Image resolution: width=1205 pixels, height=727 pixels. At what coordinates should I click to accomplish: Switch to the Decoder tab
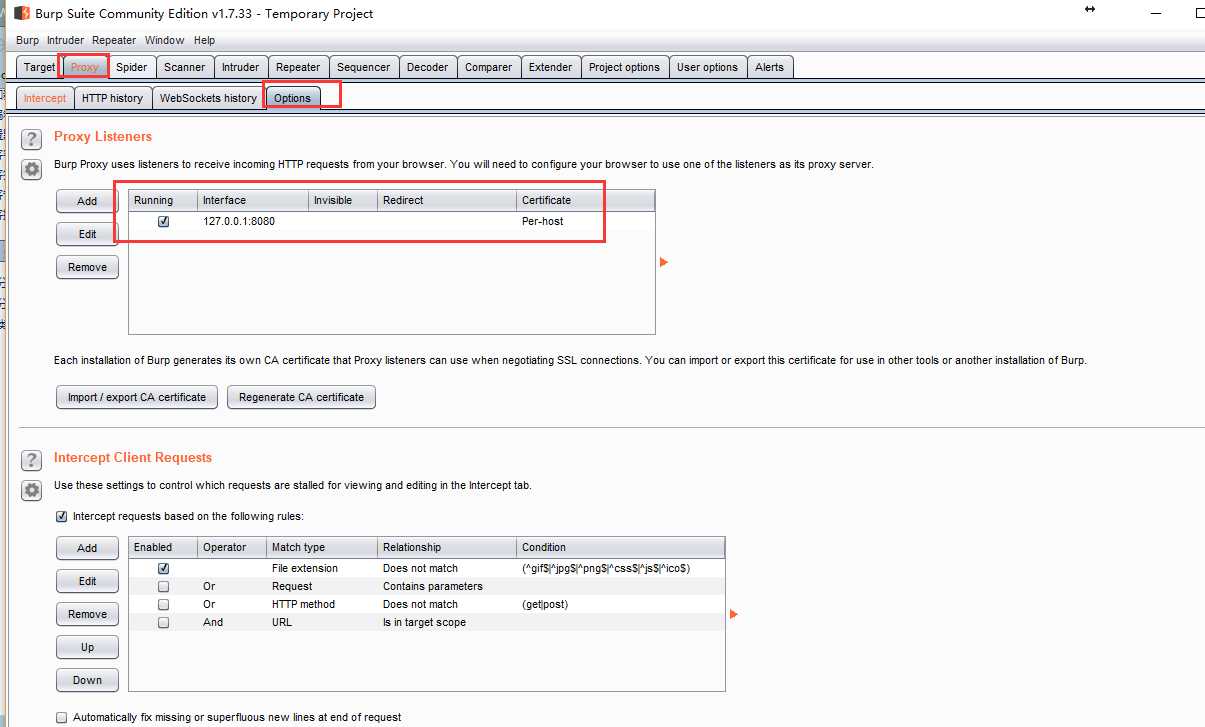[427, 67]
